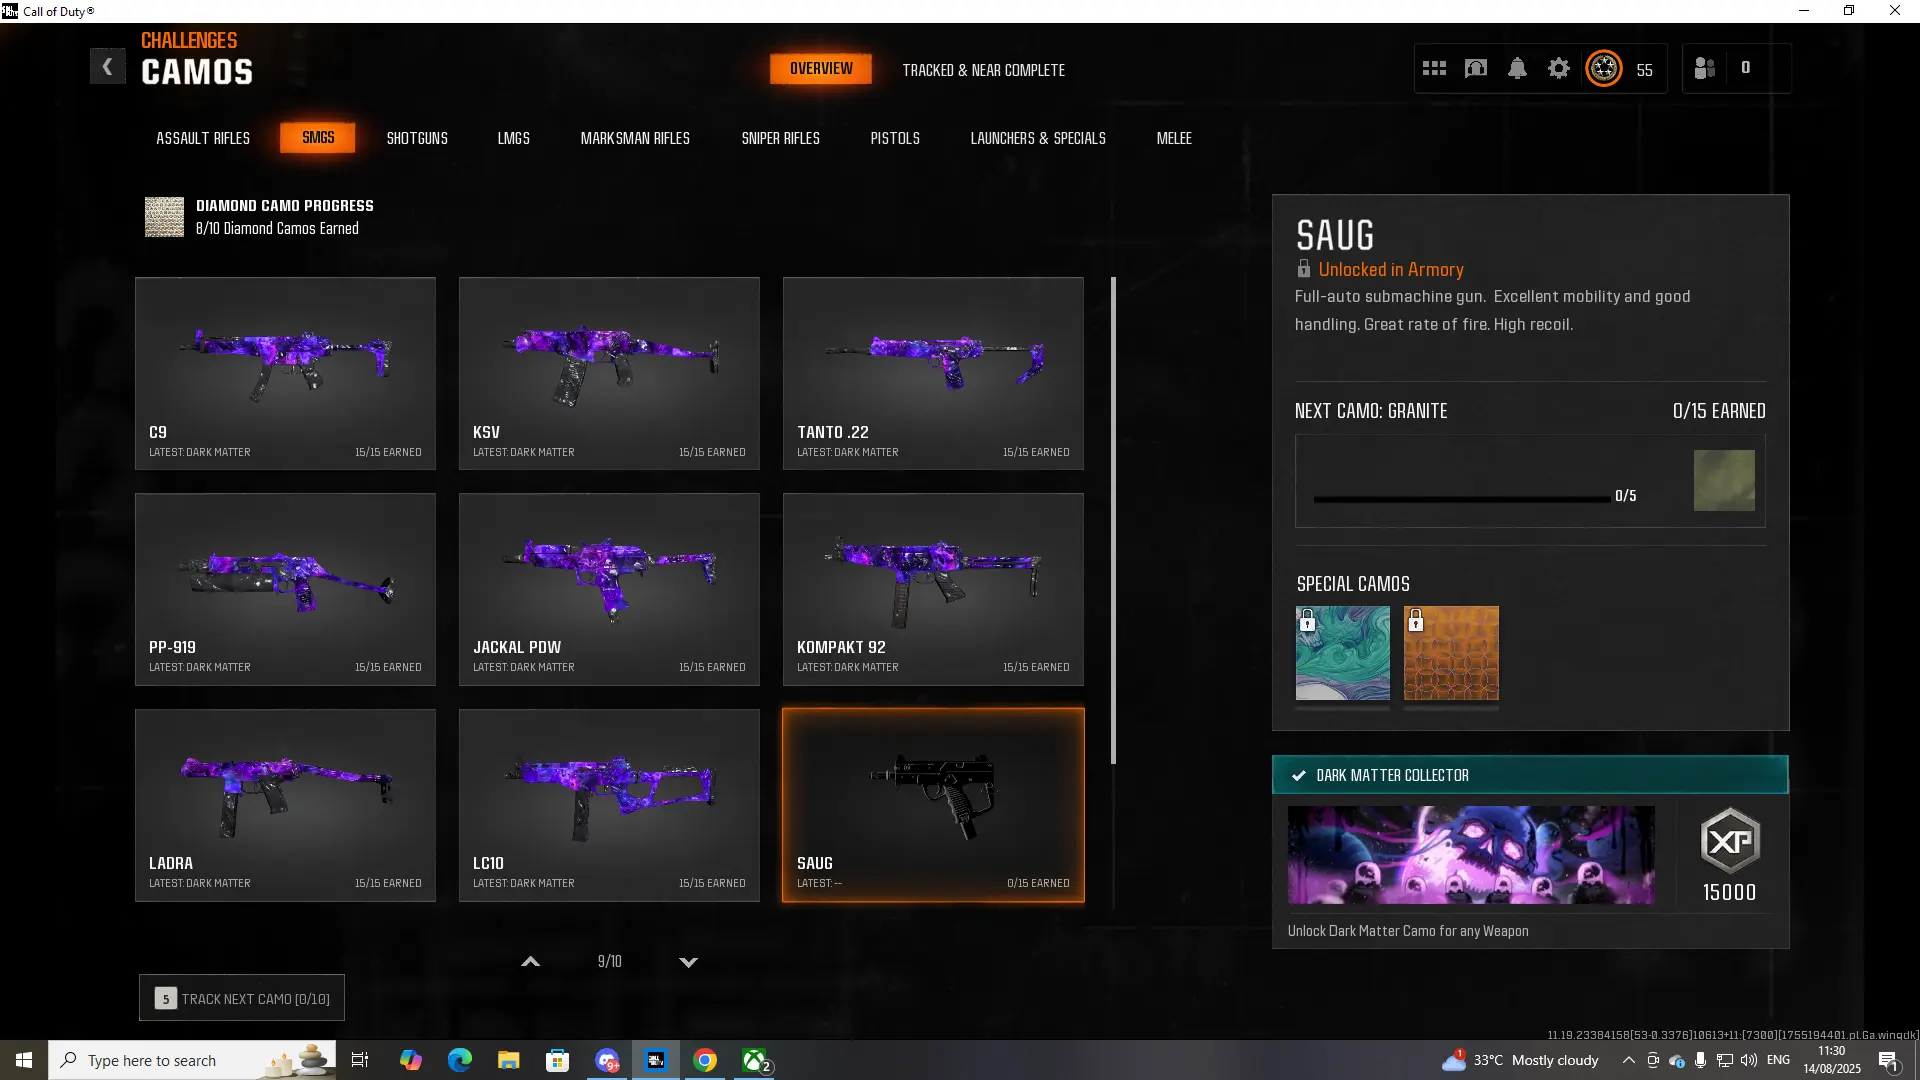Select the locked teal swirl special camo
1920x1080 pixels.
point(1342,653)
